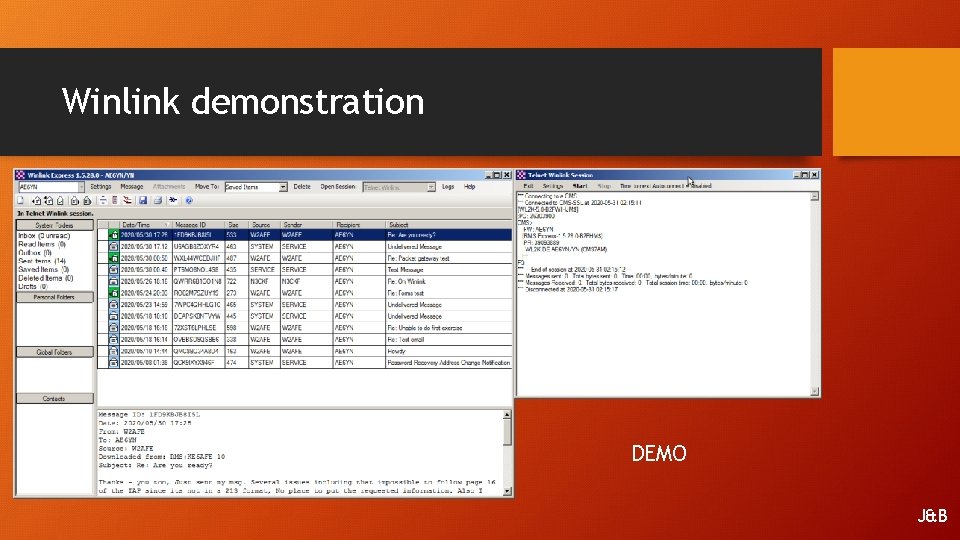Open Help menu in Winlink Express
The height and width of the screenshot is (540, 960).
[x=470, y=187]
